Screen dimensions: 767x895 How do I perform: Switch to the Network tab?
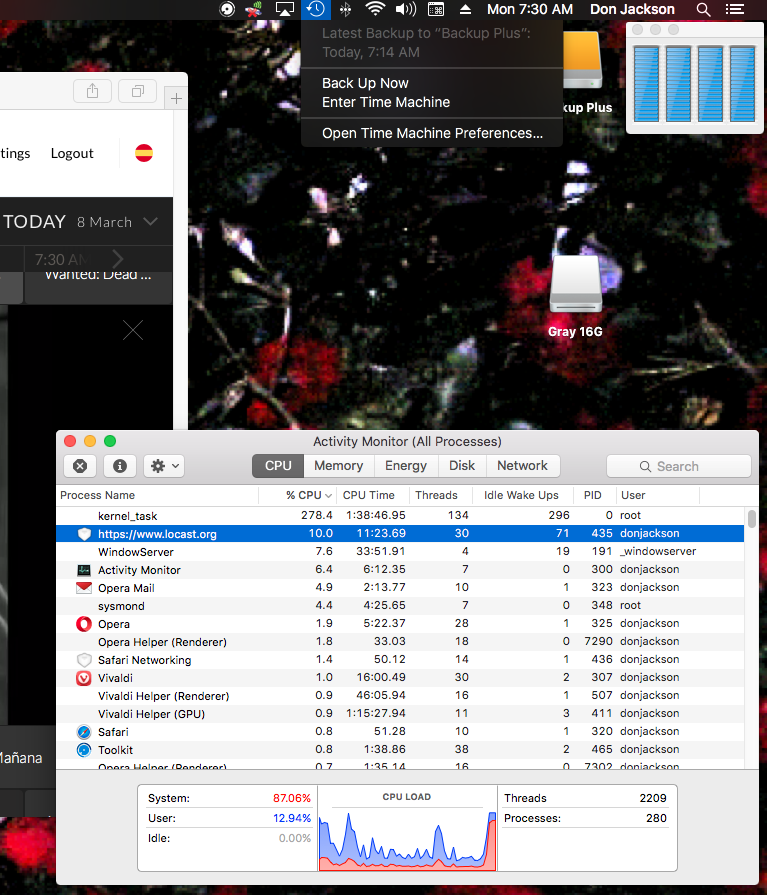[522, 466]
